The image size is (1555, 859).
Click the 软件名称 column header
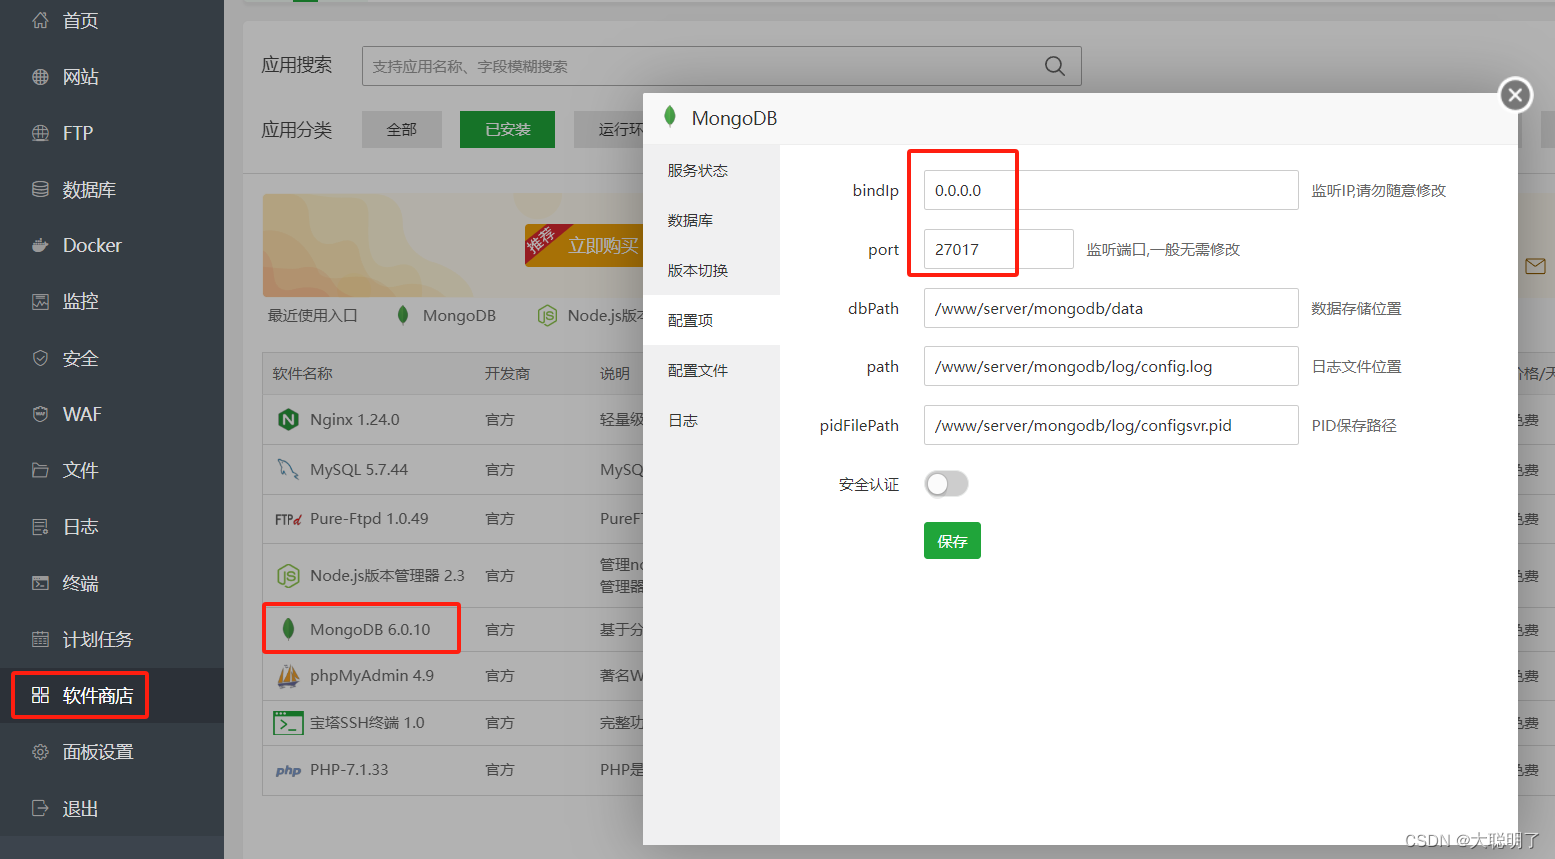click(302, 373)
